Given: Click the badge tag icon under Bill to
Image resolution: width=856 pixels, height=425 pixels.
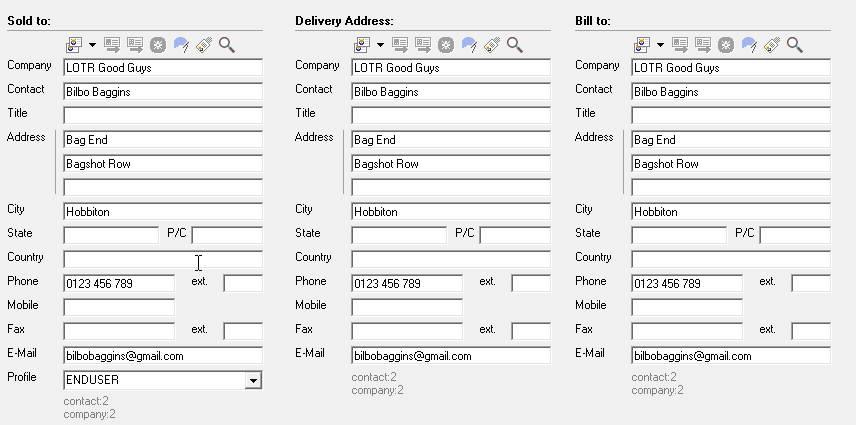Looking at the screenshot, I should tap(772, 45).
